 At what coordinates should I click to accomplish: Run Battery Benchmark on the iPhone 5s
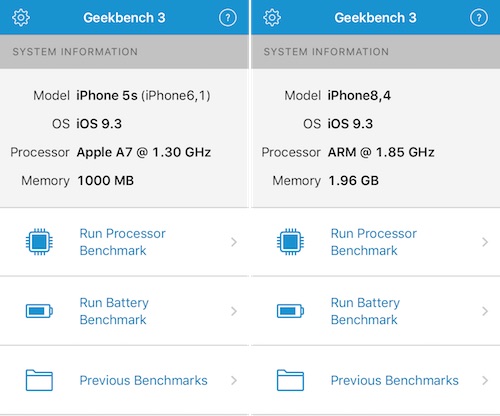tap(124, 311)
